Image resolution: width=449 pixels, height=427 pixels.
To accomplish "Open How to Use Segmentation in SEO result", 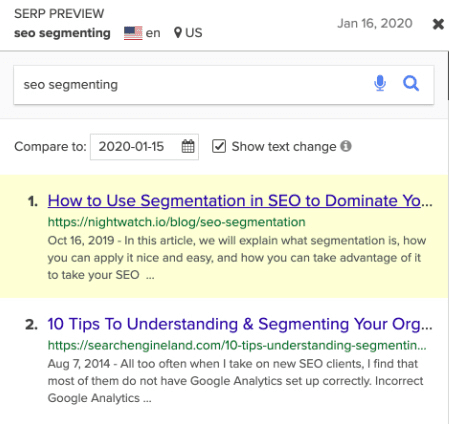I will tap(240, 201).
